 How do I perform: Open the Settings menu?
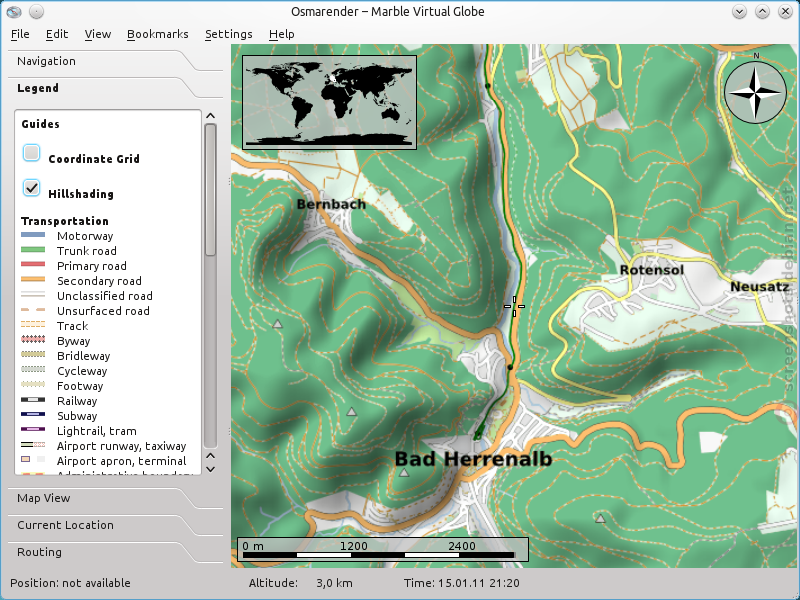point(229,34)
